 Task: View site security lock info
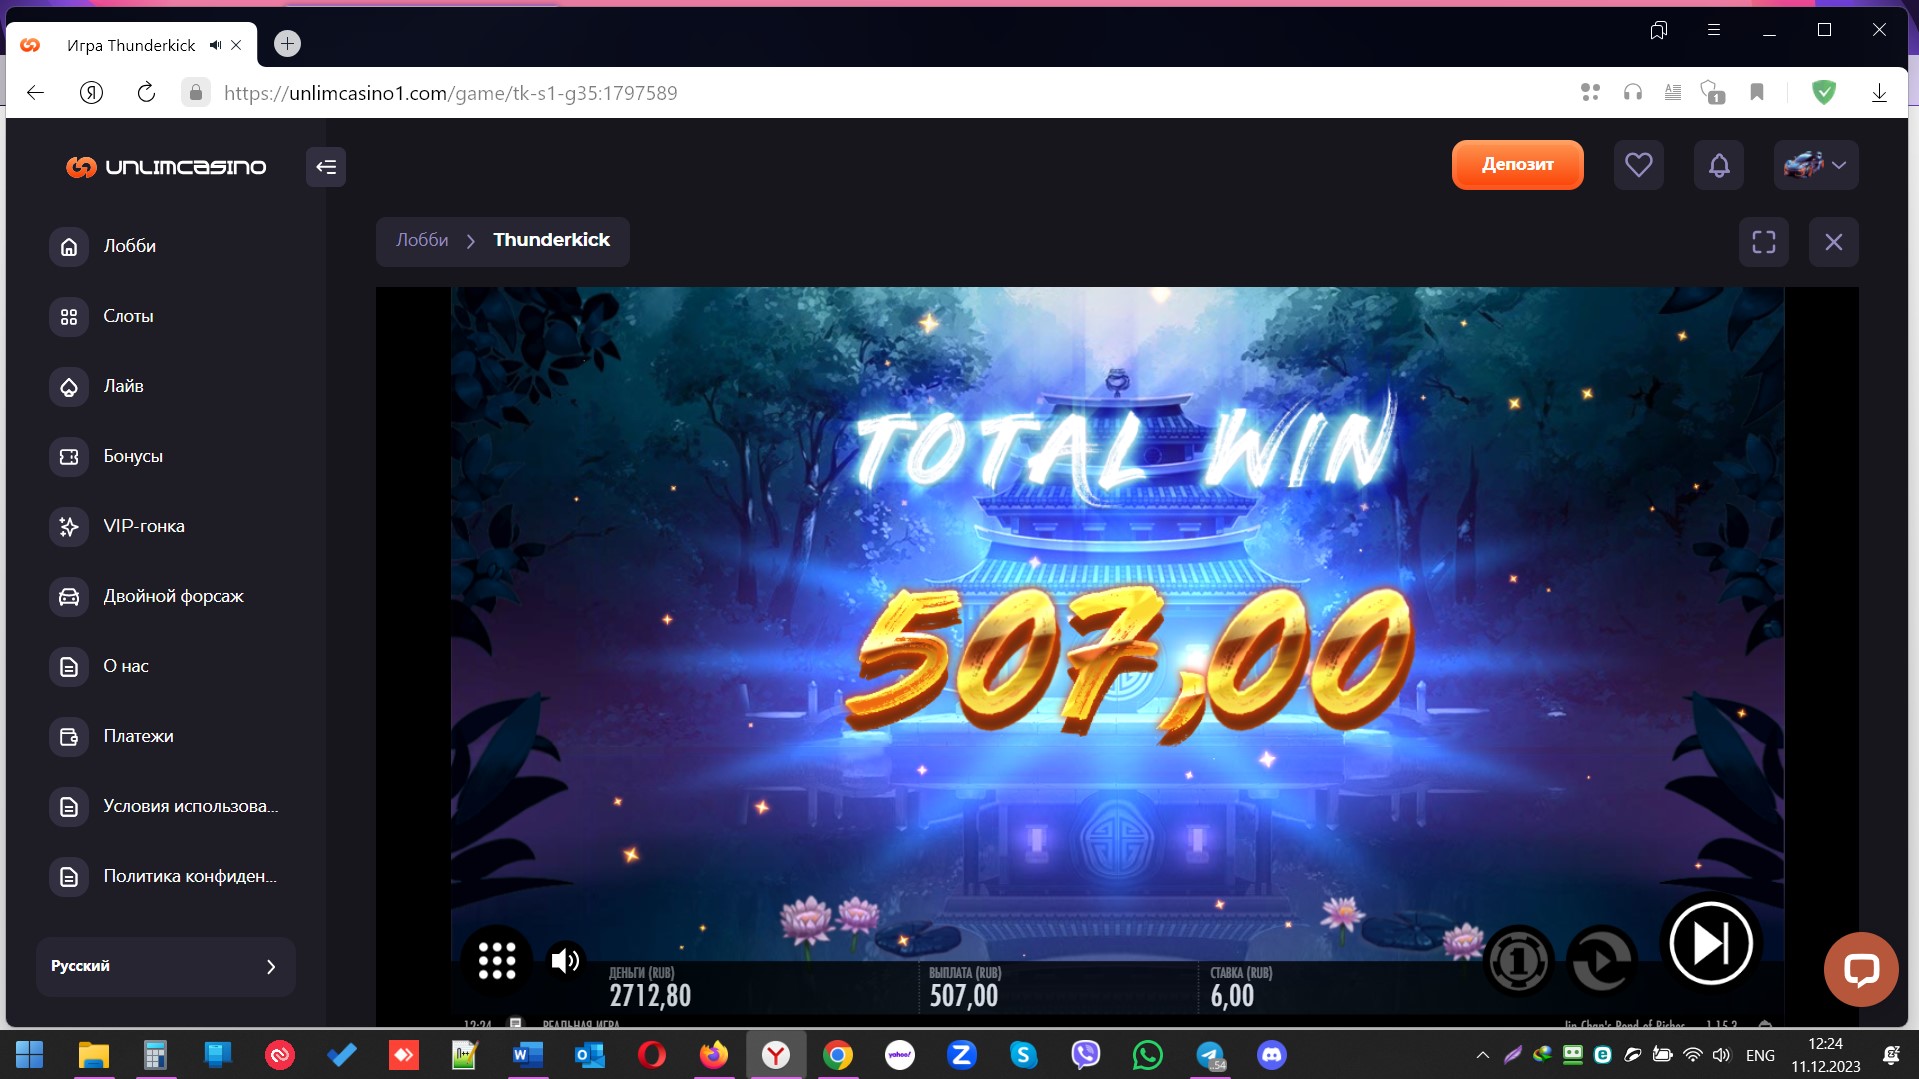click(196, 93)
